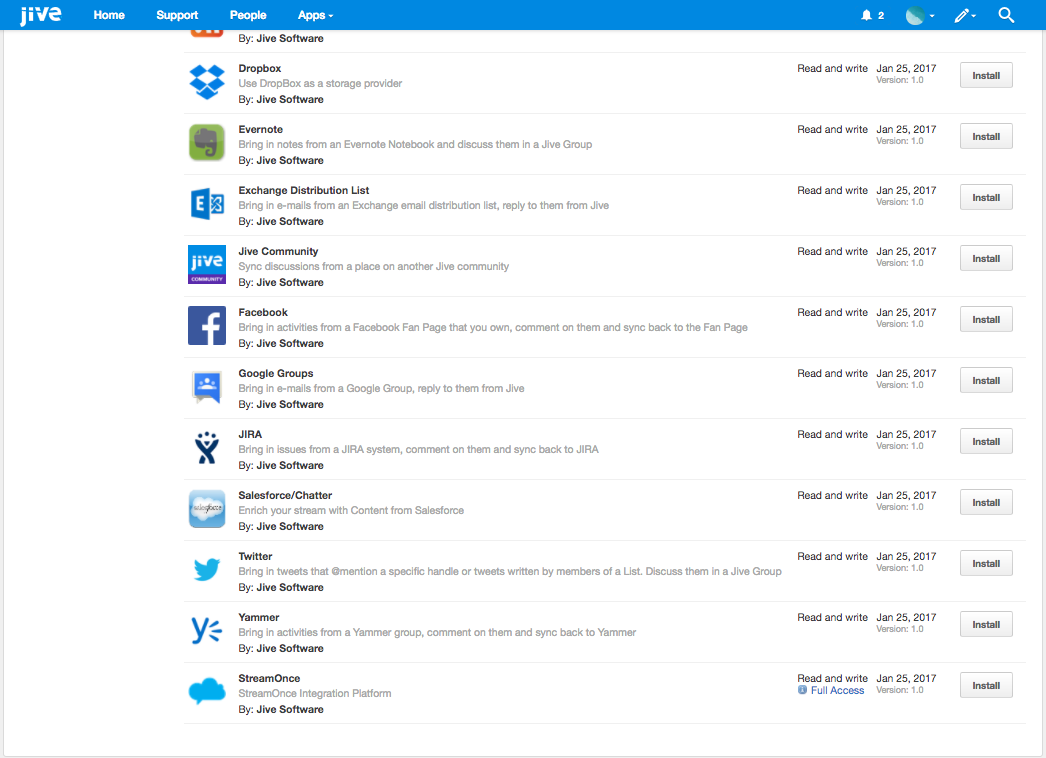This screenshot has height=758, width=1046.
Task: Click Twitter row 'Jan 25, 2017' date
Action: point(906,556)
